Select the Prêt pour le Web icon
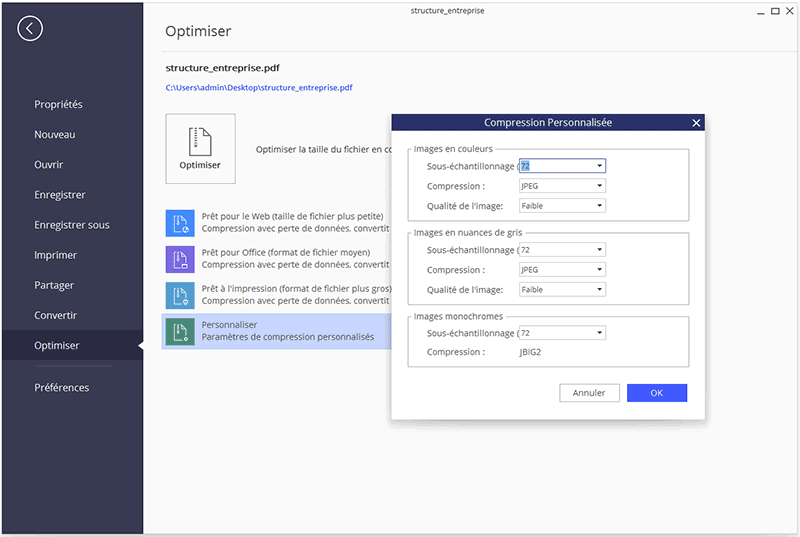Viewport: 800px width, 537px height. [x=180, y=223]
